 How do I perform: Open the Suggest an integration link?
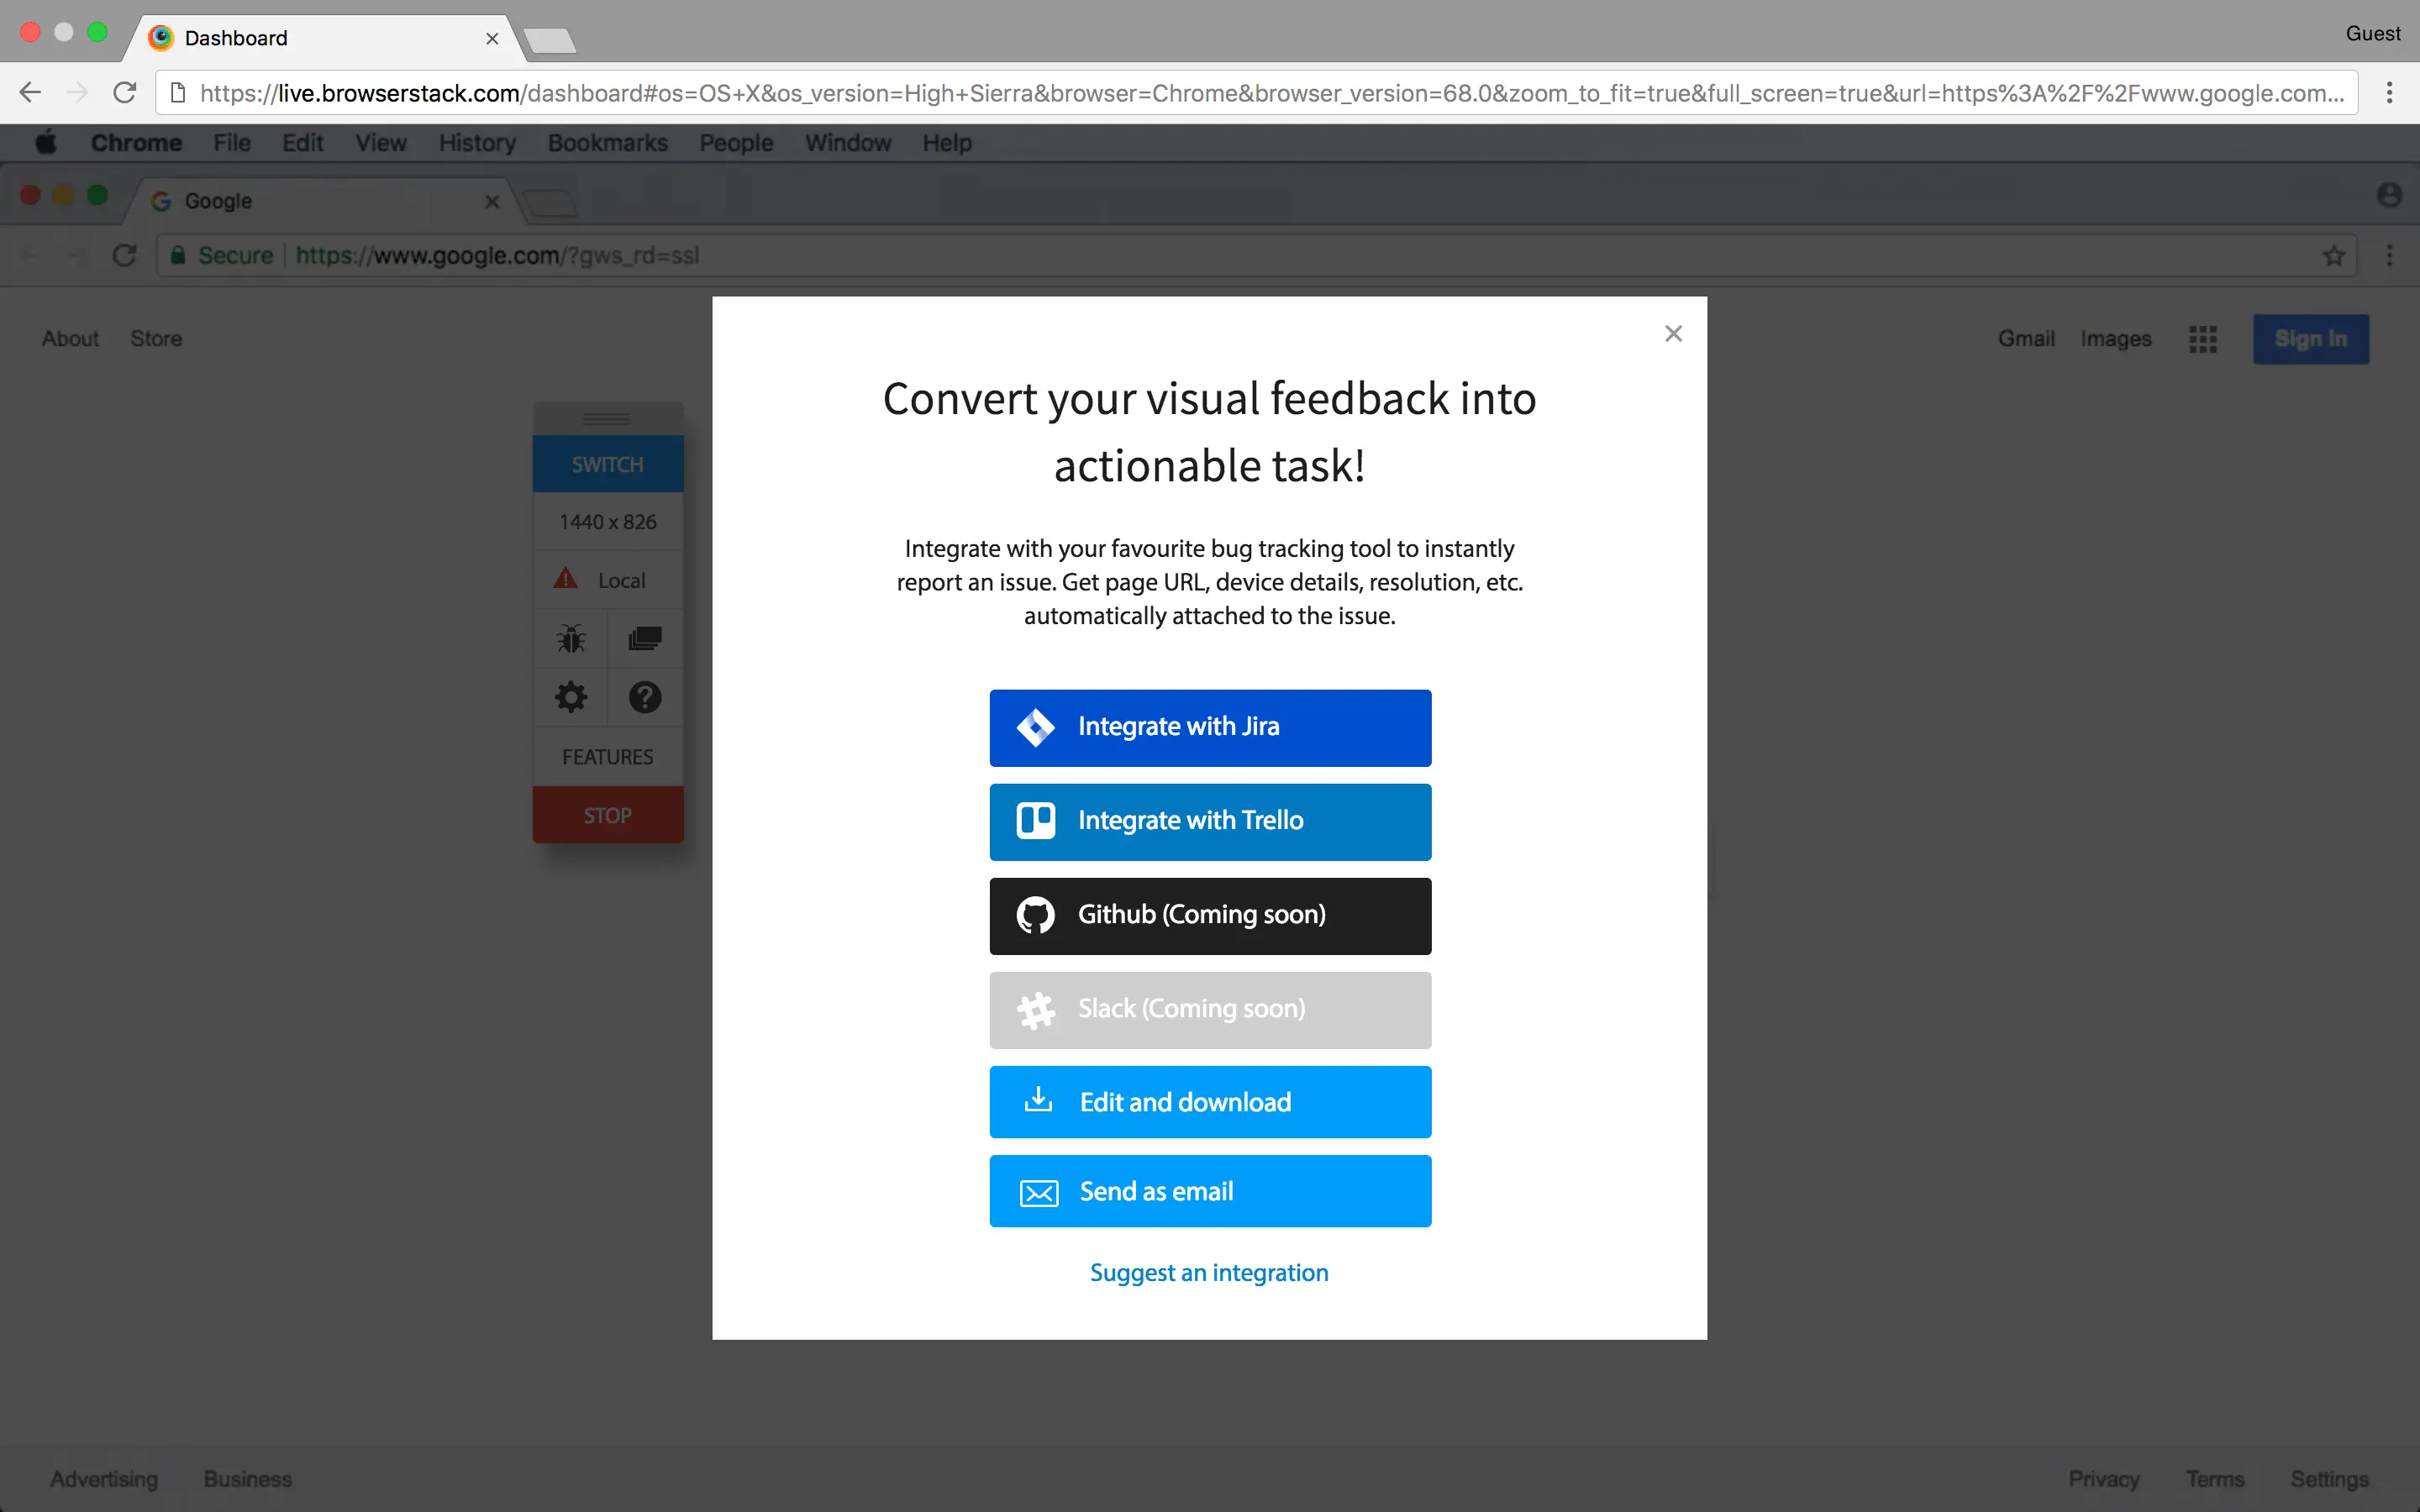click(1209, 1273)
